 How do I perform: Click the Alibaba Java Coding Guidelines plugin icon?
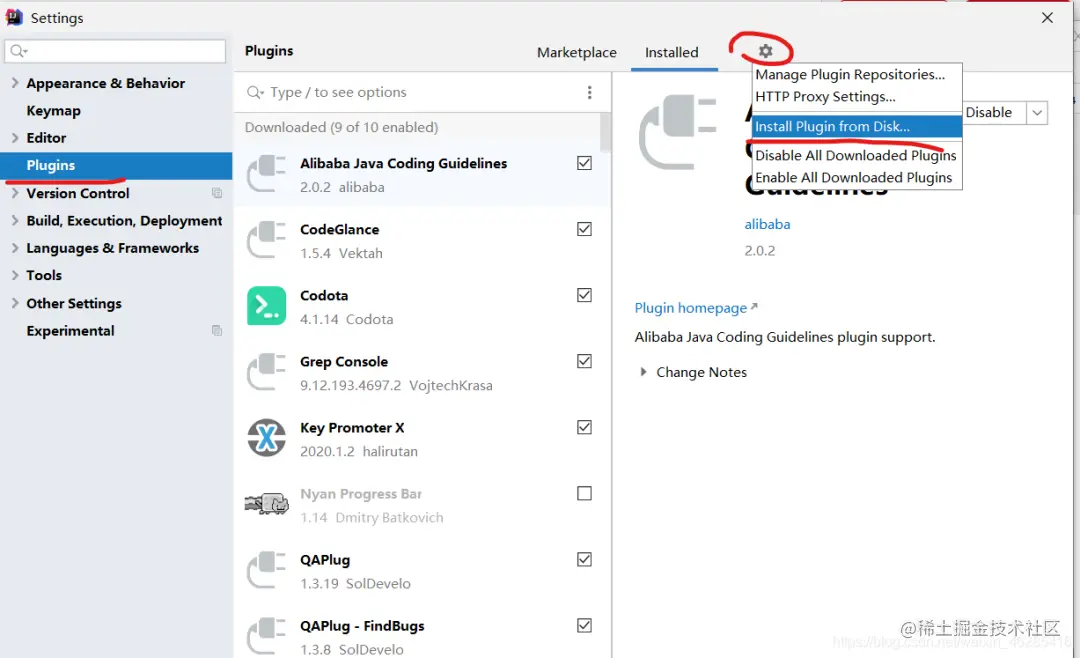click(x=267, y=174)
